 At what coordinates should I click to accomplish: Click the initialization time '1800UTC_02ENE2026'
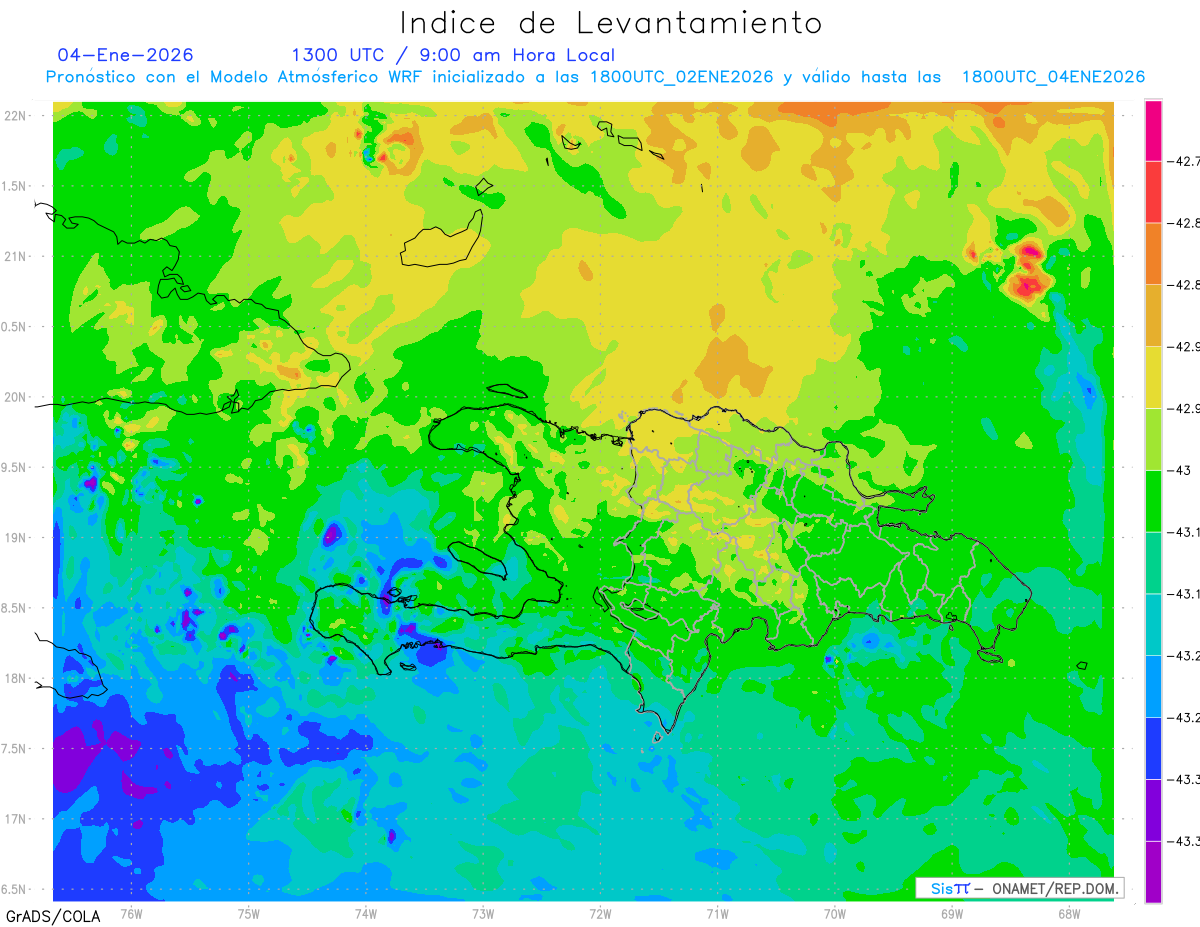pos(682,77)
